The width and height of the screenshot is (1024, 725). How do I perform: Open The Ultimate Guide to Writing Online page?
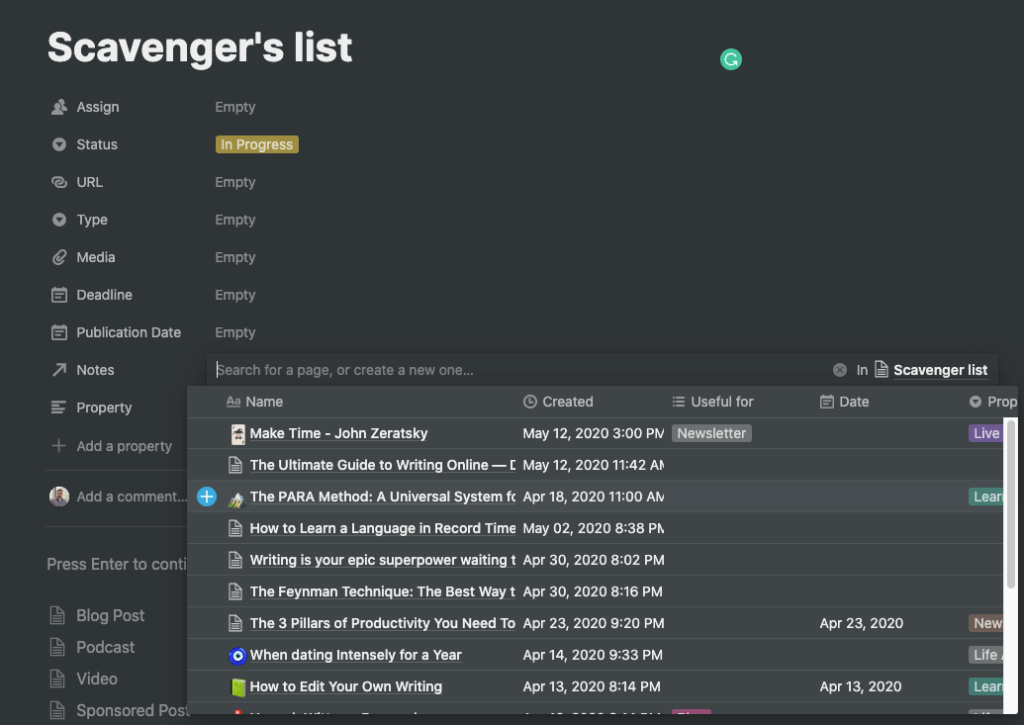382,465
